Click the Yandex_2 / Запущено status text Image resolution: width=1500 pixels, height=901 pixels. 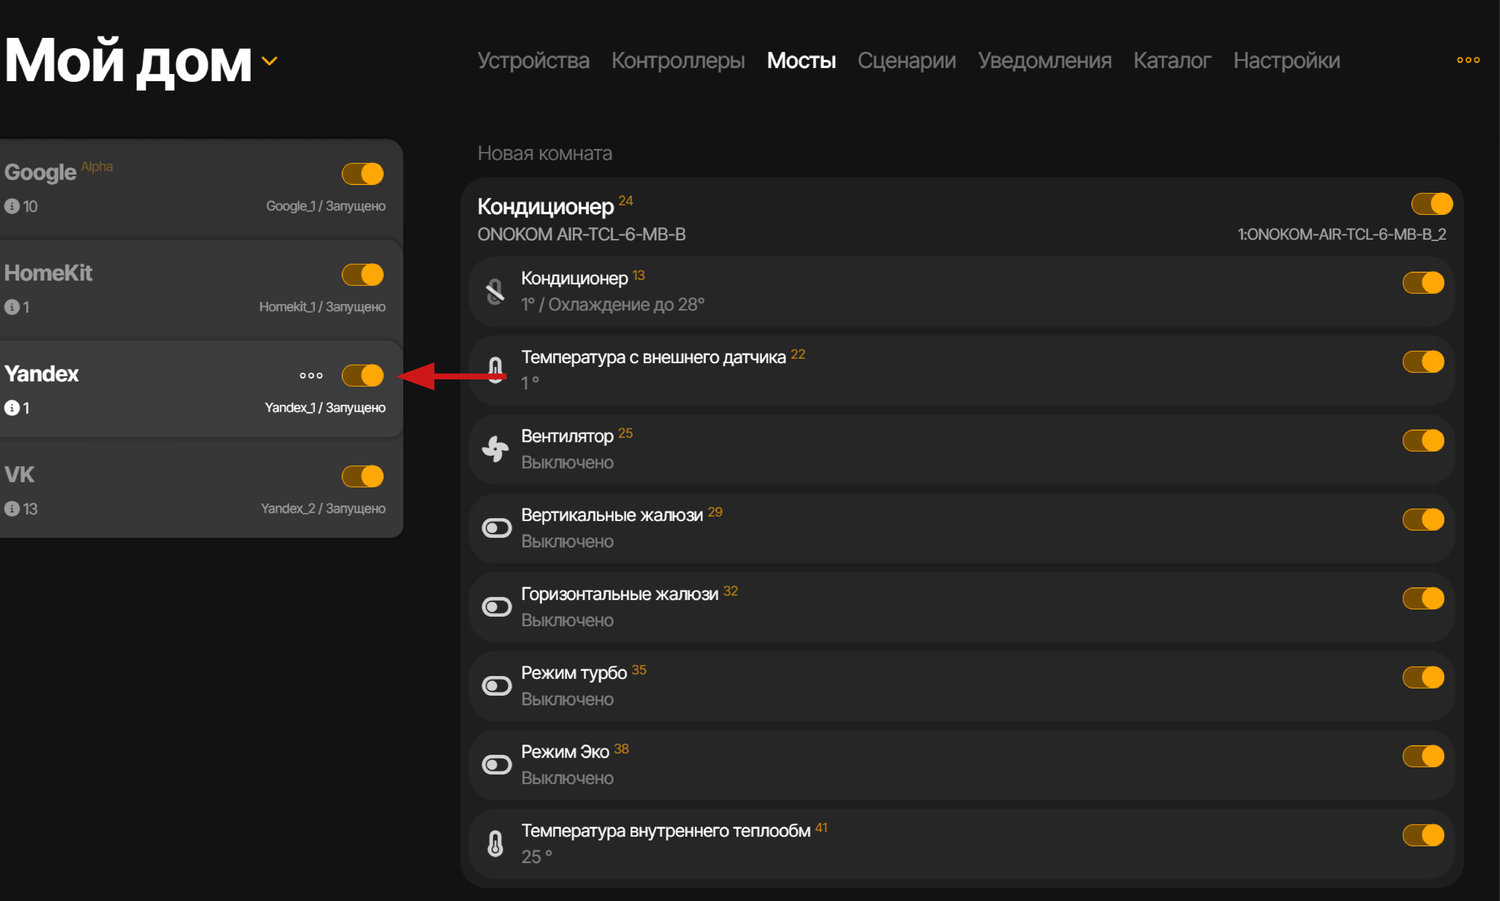(323, 509)
